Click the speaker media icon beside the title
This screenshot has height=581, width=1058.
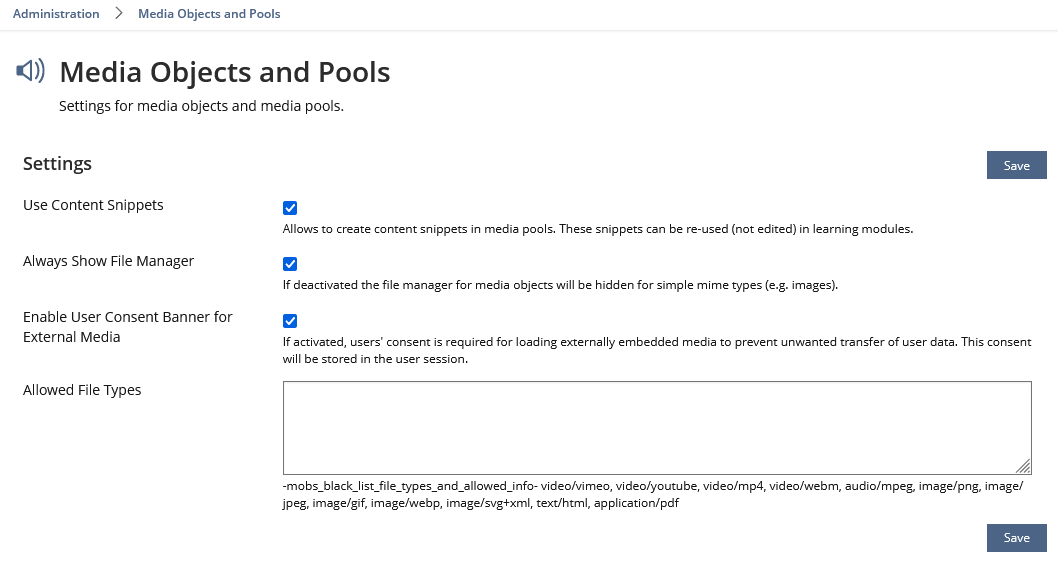pyautogui.click(x=31, y=71)
